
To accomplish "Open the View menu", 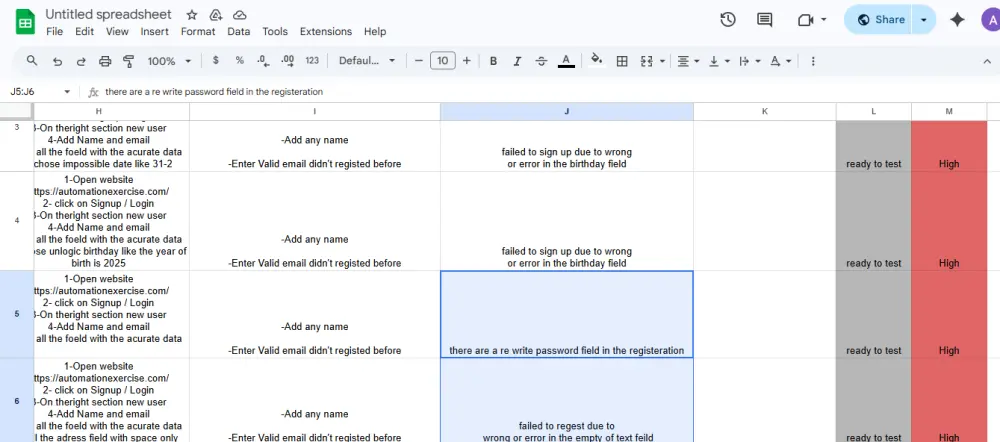I will (117, 31).
